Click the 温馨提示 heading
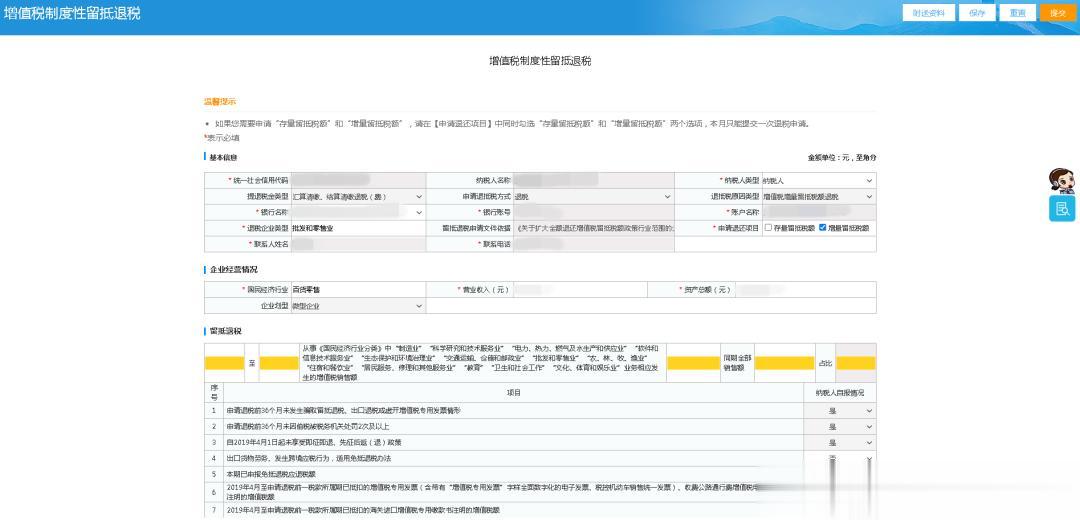Image resolution: width=1080 pixels, height=520 pixels. (220, 101)
